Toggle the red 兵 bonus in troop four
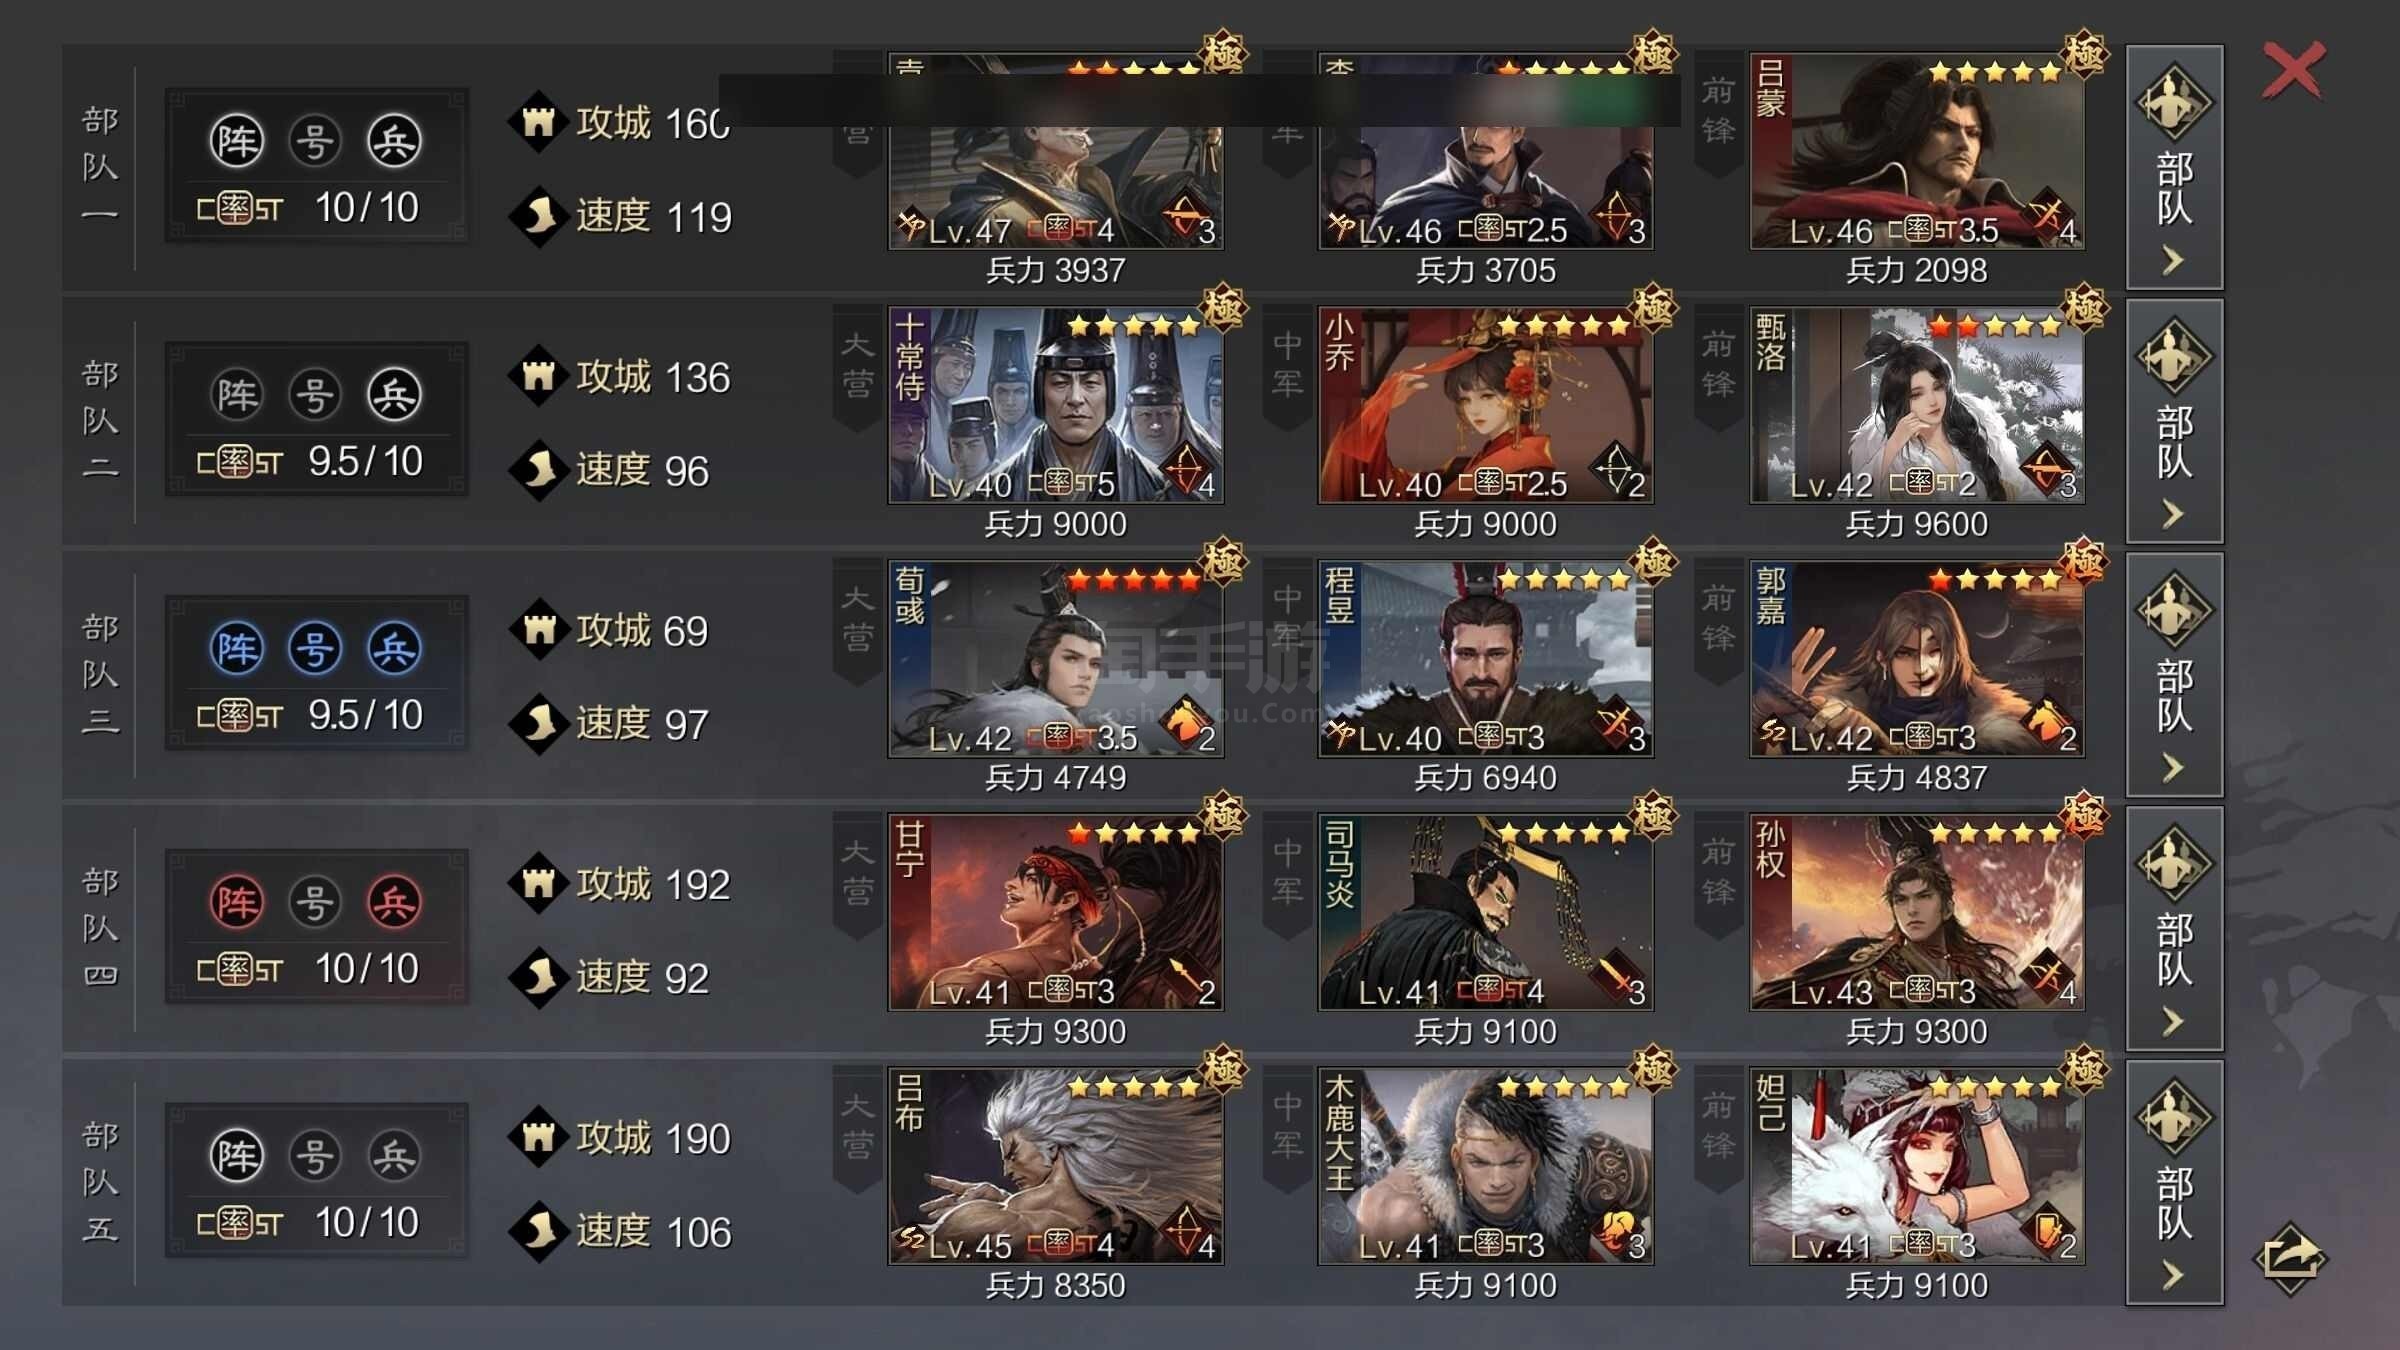 (394, 902)
